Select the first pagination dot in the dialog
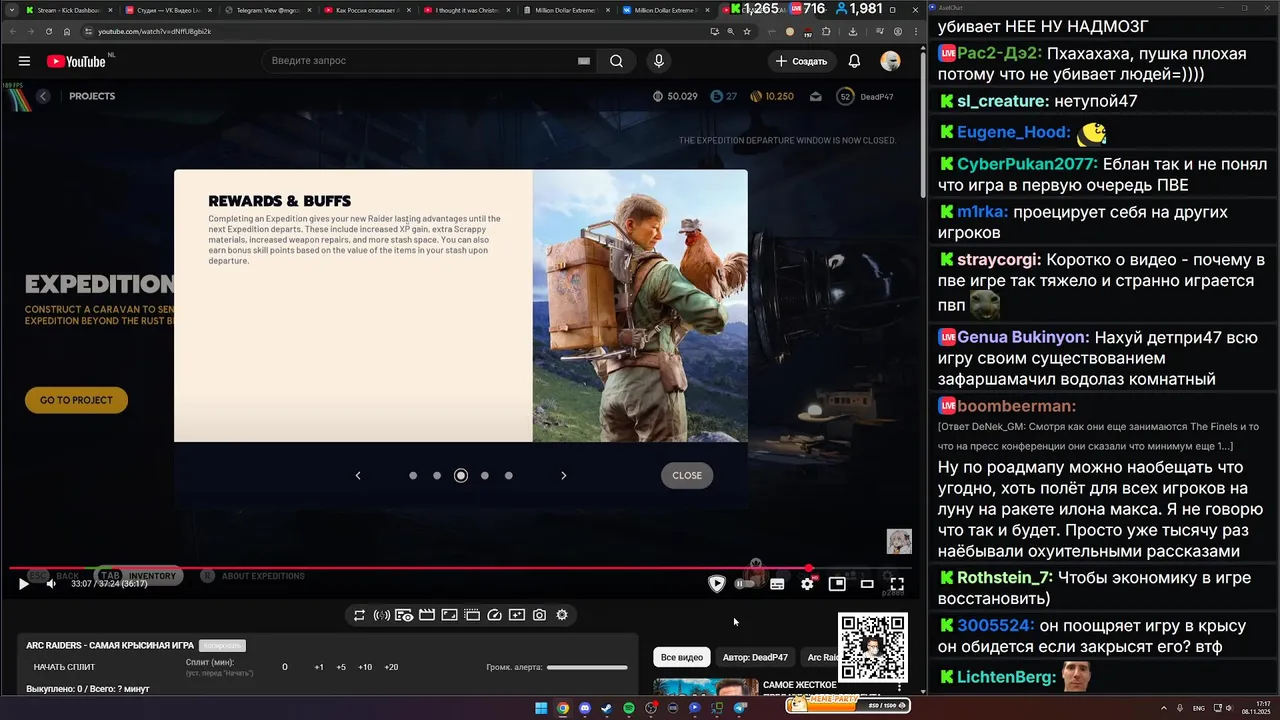The width and height of the screenshot is (1280, 720). point(413,476)
